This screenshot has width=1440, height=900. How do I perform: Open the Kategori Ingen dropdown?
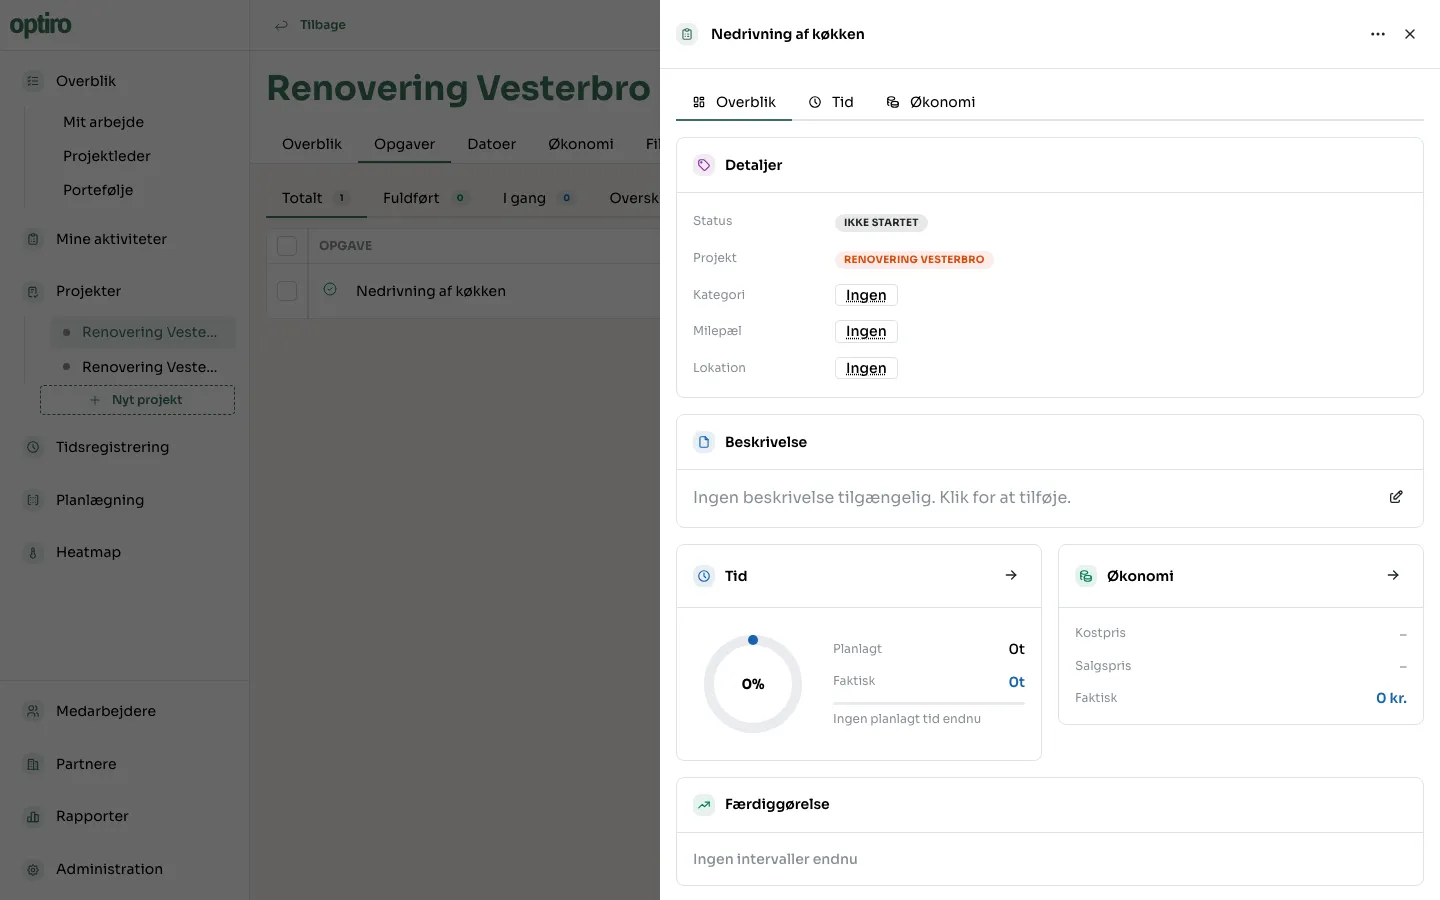pos(866,295)
